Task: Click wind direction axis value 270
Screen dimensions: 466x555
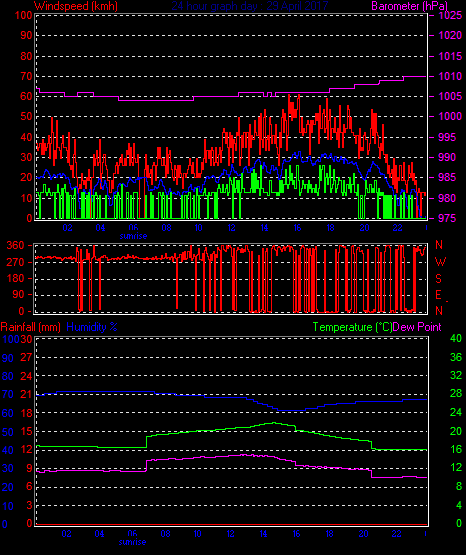Action: [x=15, y=262]
